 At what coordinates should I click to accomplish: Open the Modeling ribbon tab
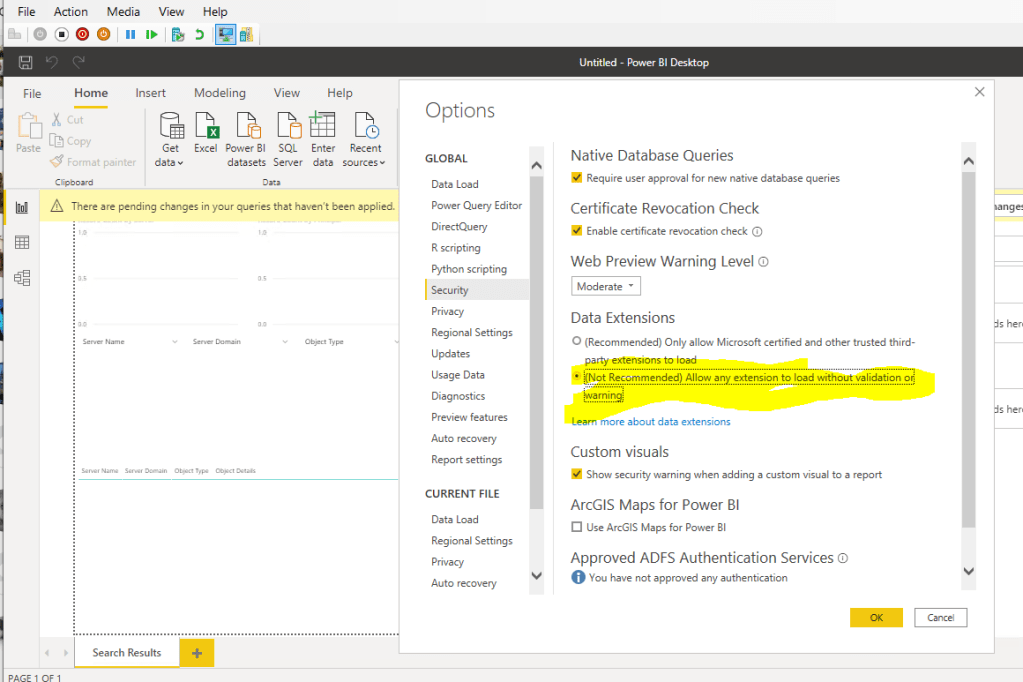[220, 93]
